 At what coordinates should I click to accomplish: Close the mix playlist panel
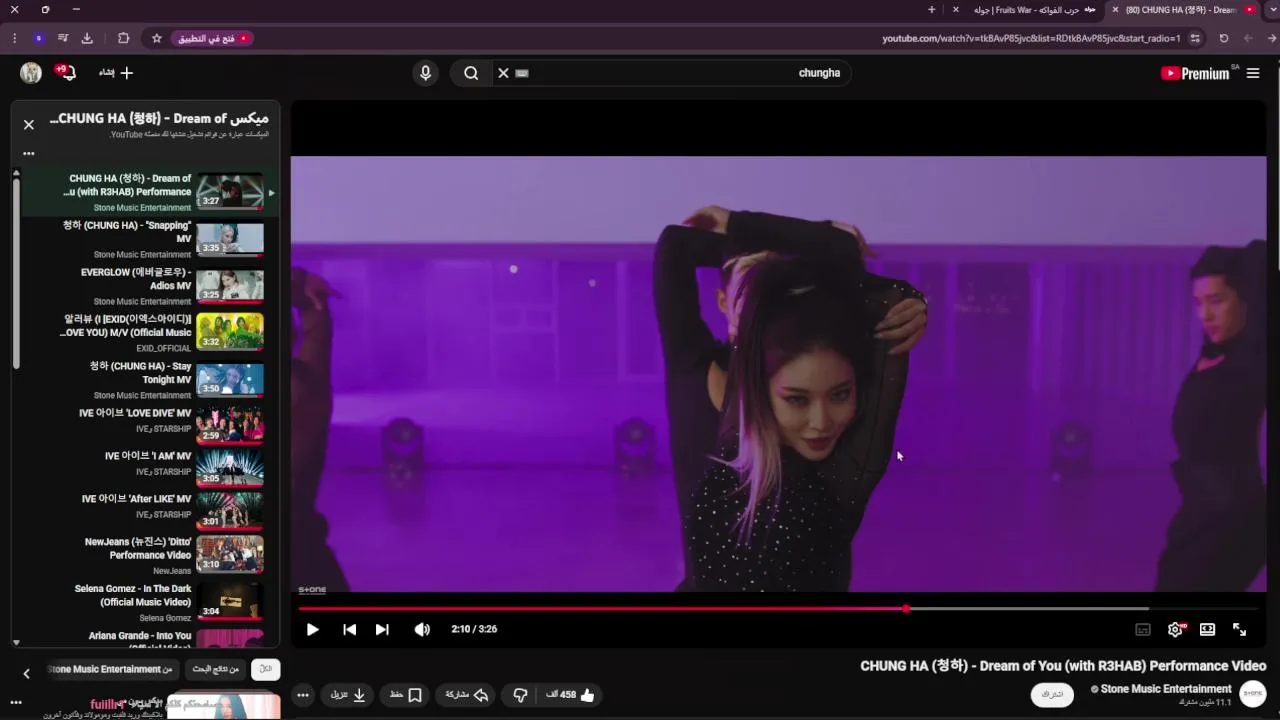(x=29, y=125)
